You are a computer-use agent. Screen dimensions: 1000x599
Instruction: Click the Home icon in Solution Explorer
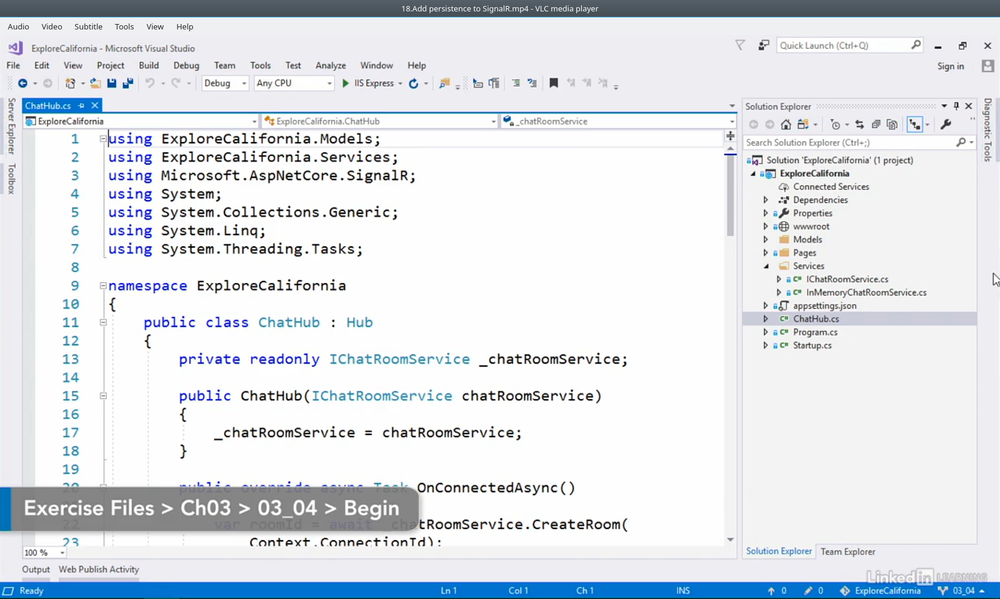click(786, 124)
